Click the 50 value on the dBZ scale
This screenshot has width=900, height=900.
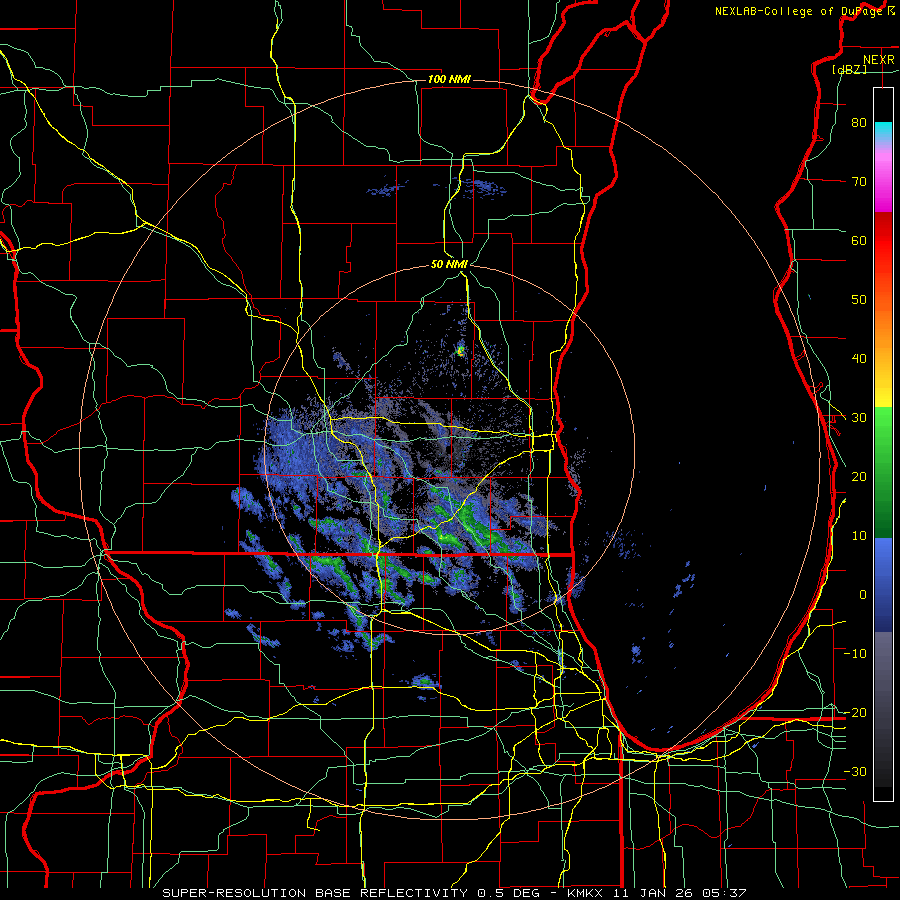point(859,300)
